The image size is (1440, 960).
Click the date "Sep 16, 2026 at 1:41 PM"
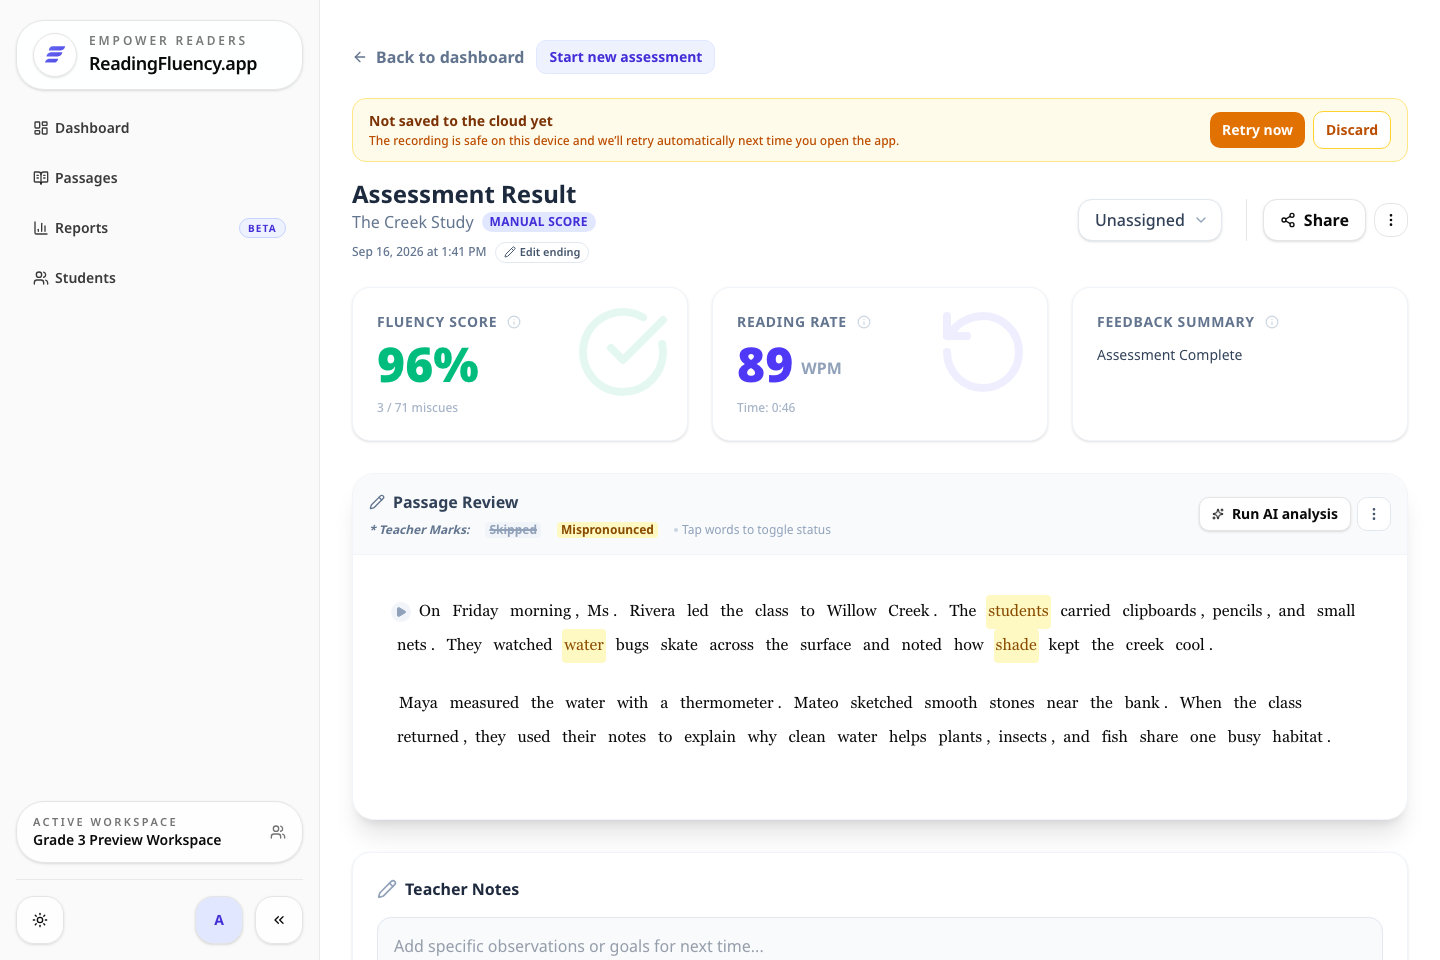point(419,252)
